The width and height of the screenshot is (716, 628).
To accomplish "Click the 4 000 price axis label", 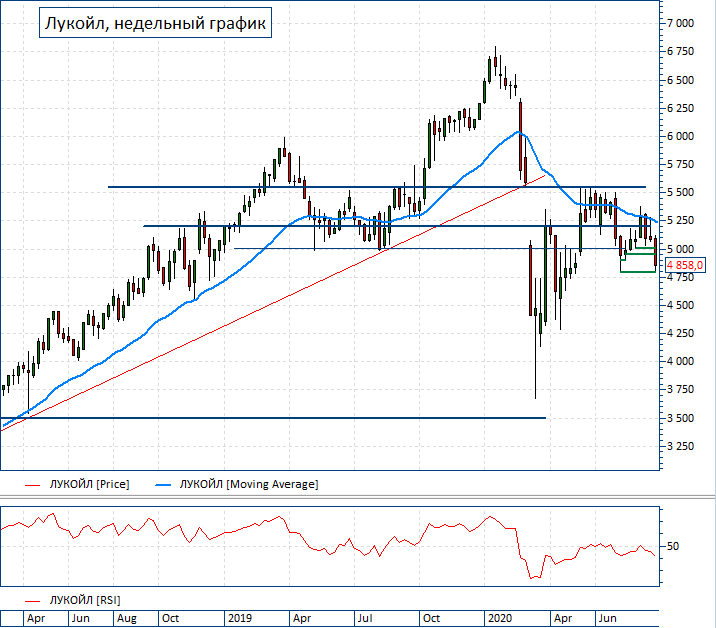I will [680, 361].
